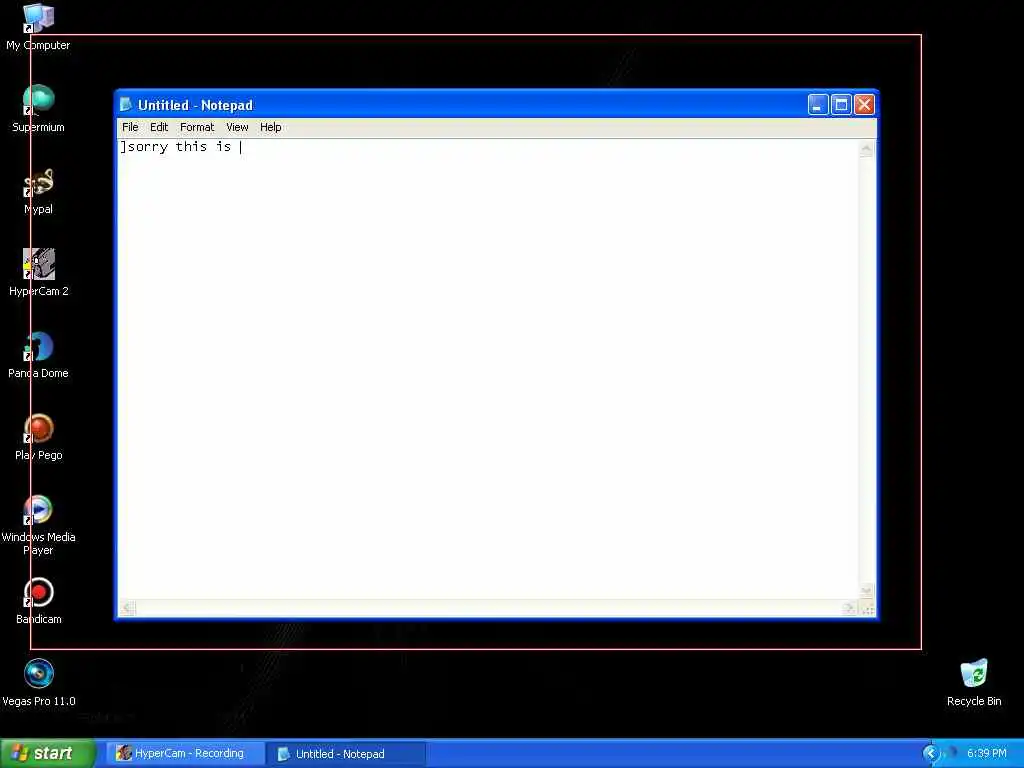
Task: Click the vertical scrollbar up arrow
Action: (x=866, y=149)
